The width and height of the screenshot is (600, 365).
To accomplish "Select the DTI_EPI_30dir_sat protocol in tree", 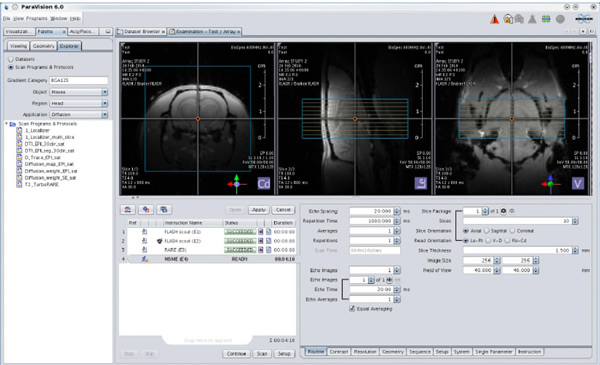I will point(44,144).
